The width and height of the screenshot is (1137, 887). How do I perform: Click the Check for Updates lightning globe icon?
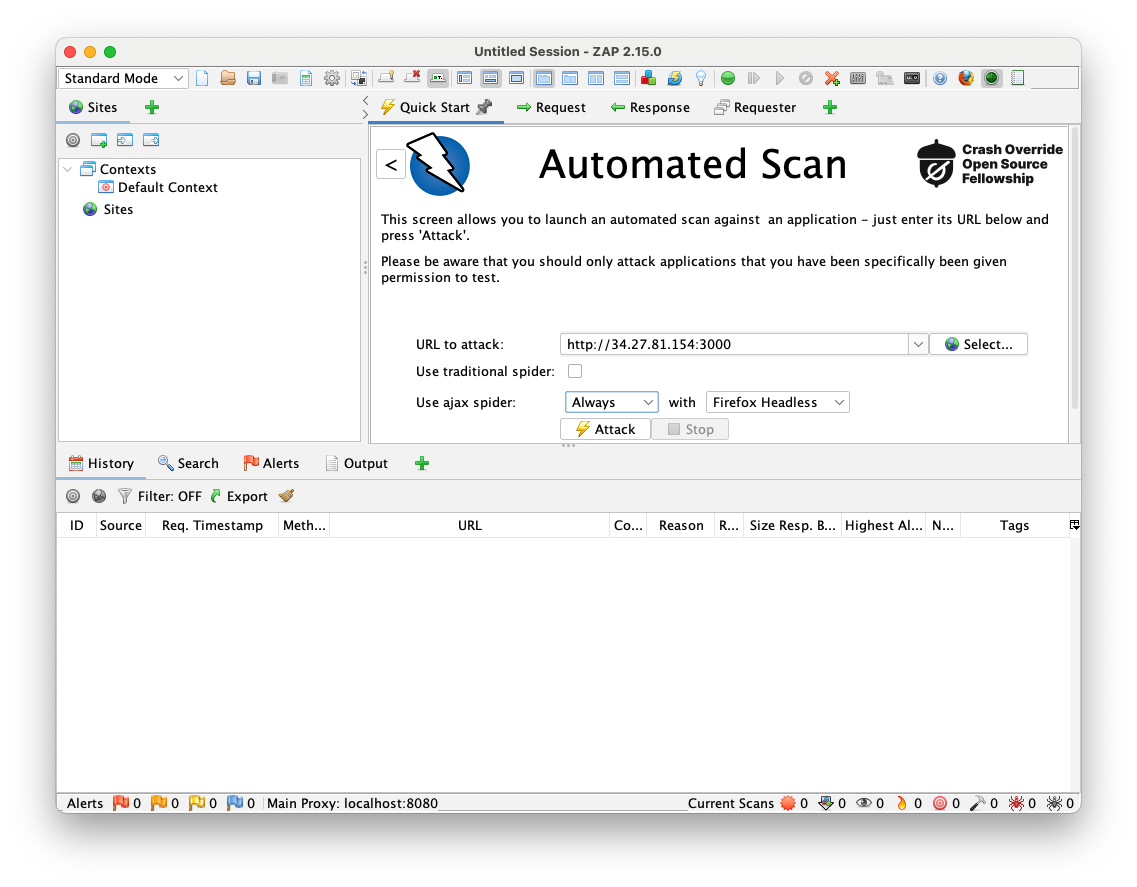[x=674, y=78]
